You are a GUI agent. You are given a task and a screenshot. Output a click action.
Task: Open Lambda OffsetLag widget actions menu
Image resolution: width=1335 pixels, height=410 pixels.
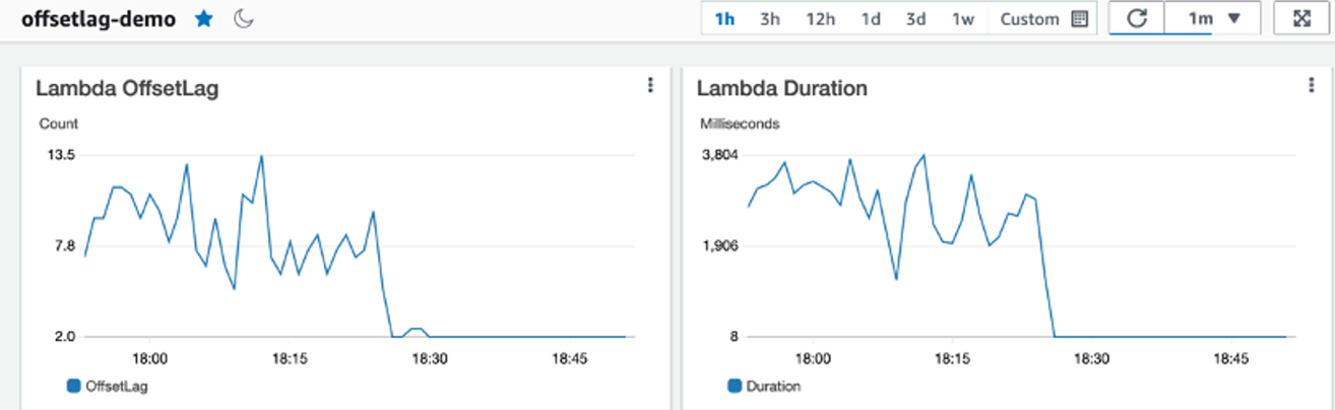tap(651, 86)
